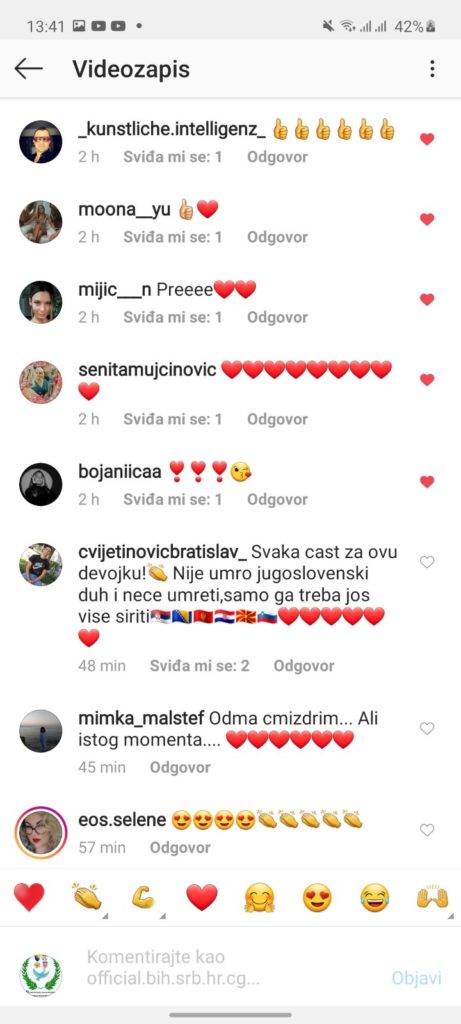Open _kunstliche.intelligenz_ profile picture
The height and width of the screenshot is (1024, 461).
[40, 142]
